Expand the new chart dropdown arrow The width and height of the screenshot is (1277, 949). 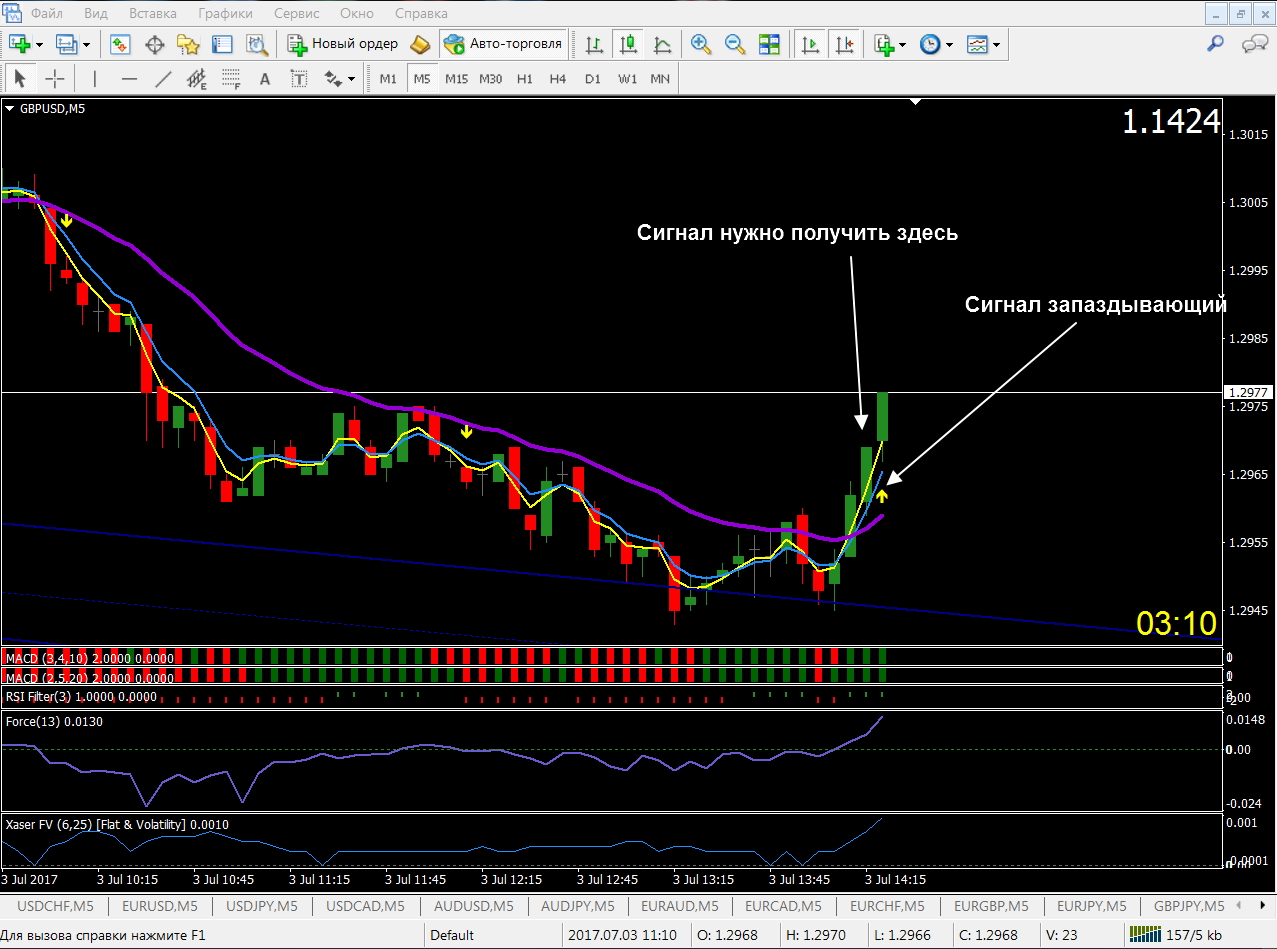click(39, 45)
